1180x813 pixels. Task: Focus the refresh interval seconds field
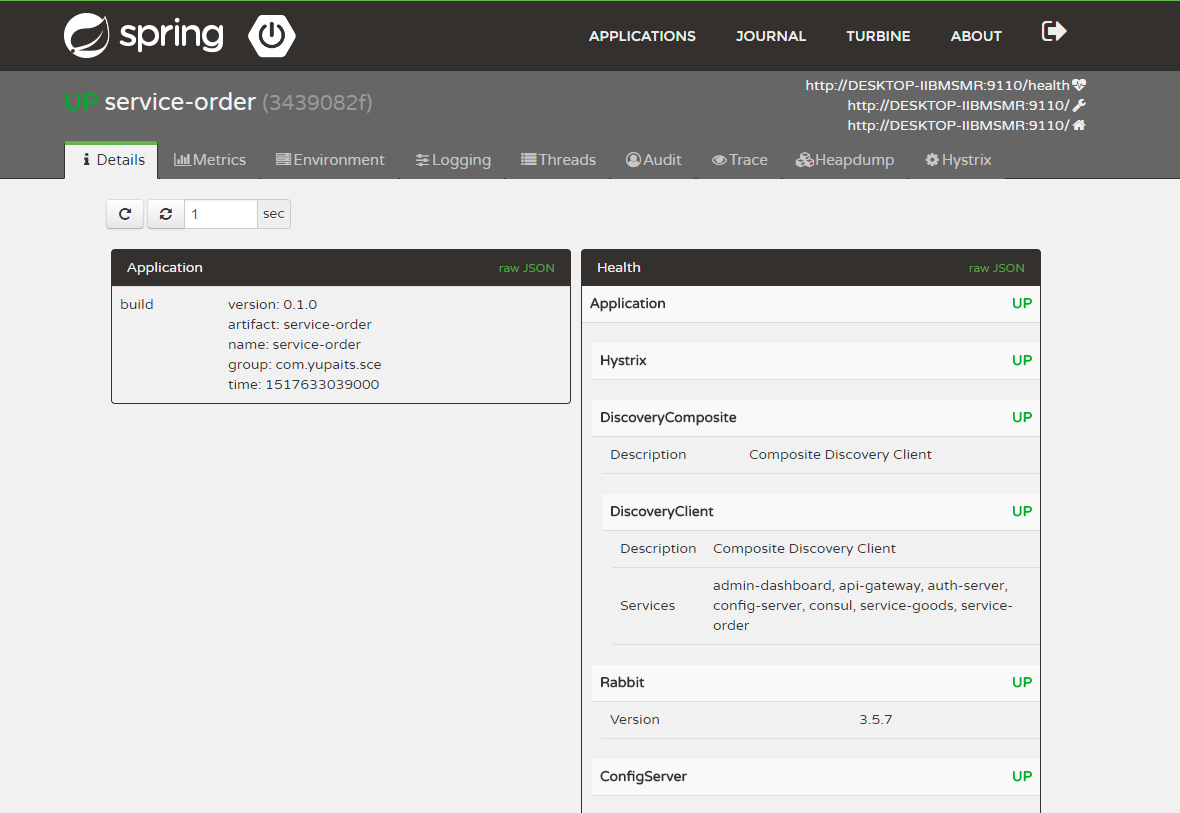[220, 214]
